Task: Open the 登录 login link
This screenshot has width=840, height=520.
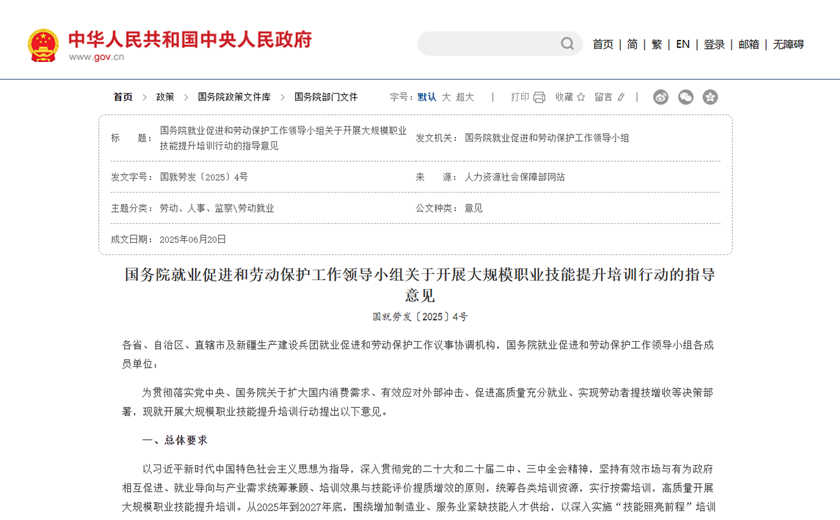Action: click(x=714, y=44)
